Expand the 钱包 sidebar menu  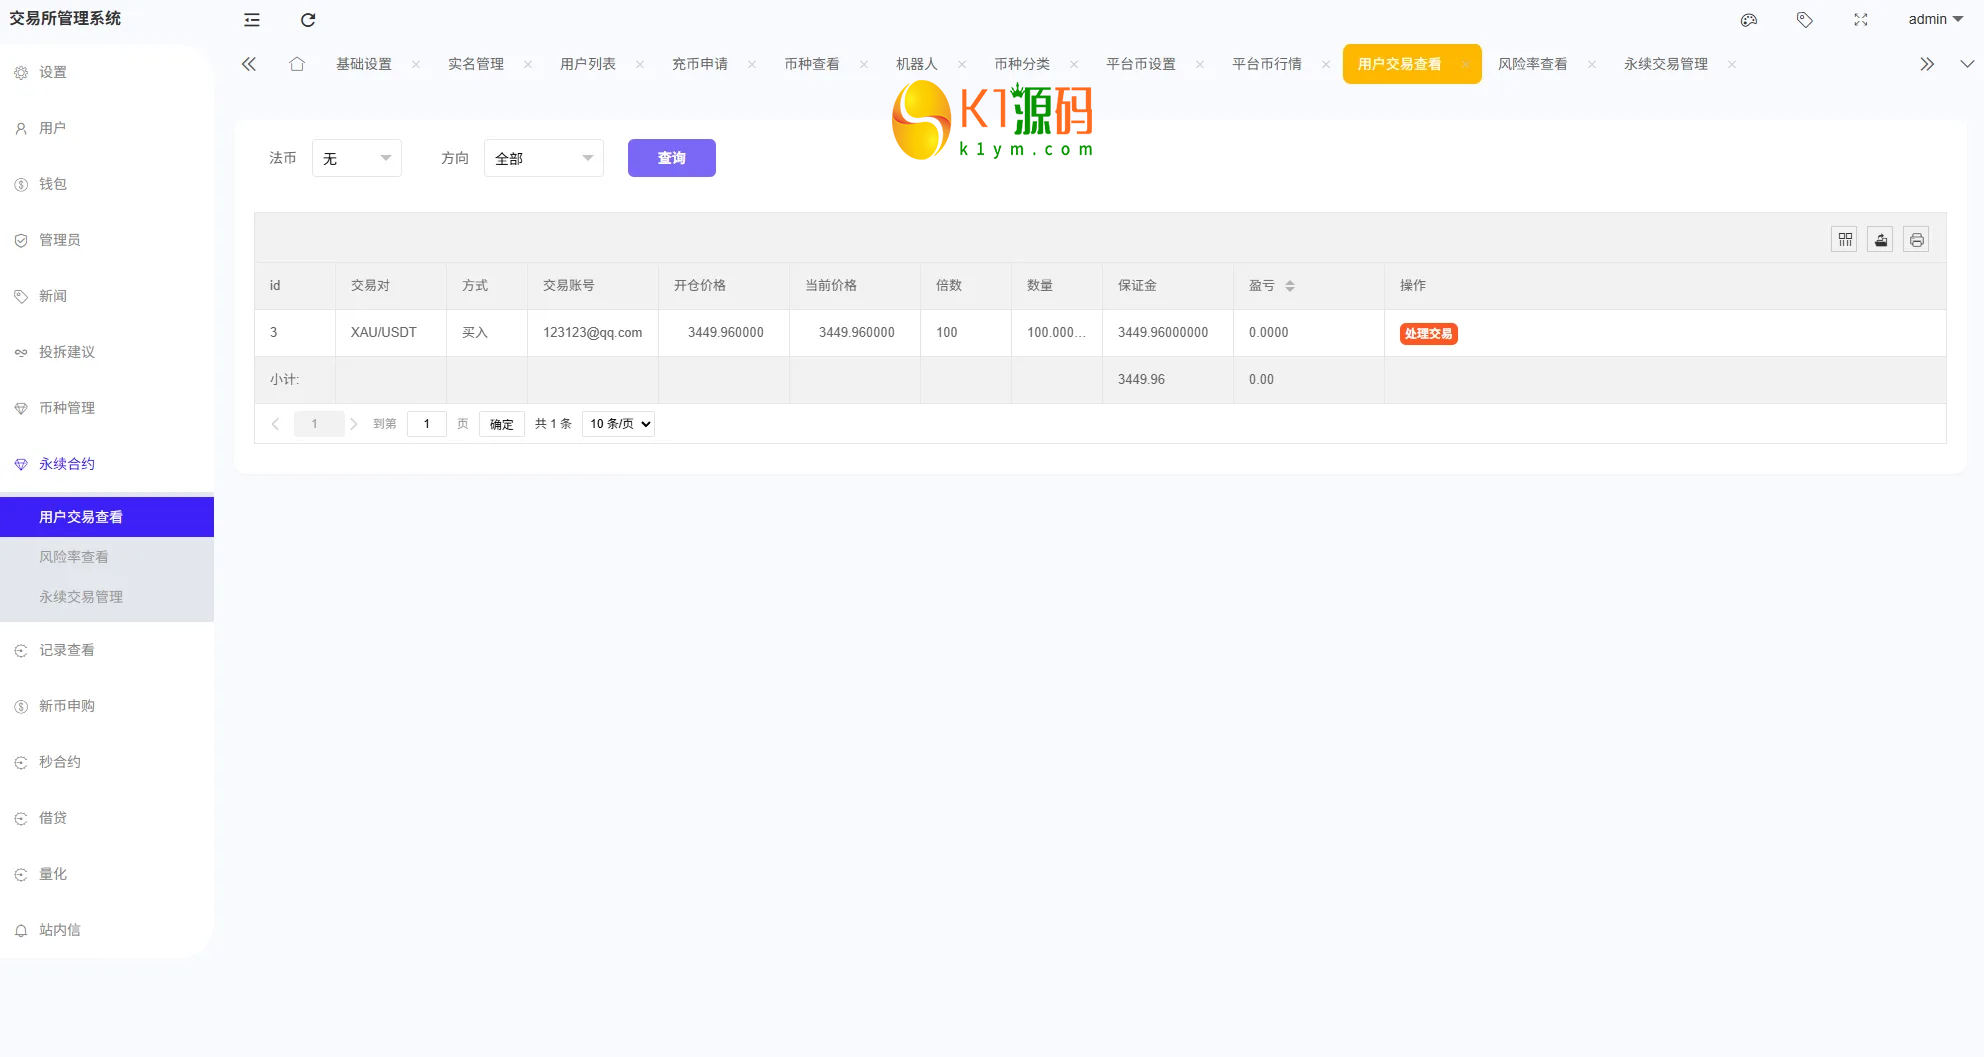click(107, 184)
